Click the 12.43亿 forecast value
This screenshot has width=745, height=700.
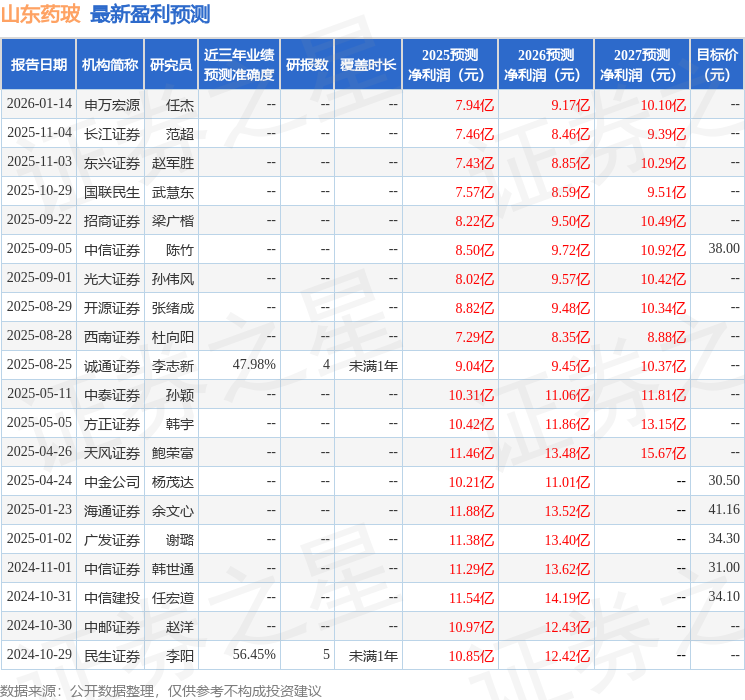(x=567, y=626)
